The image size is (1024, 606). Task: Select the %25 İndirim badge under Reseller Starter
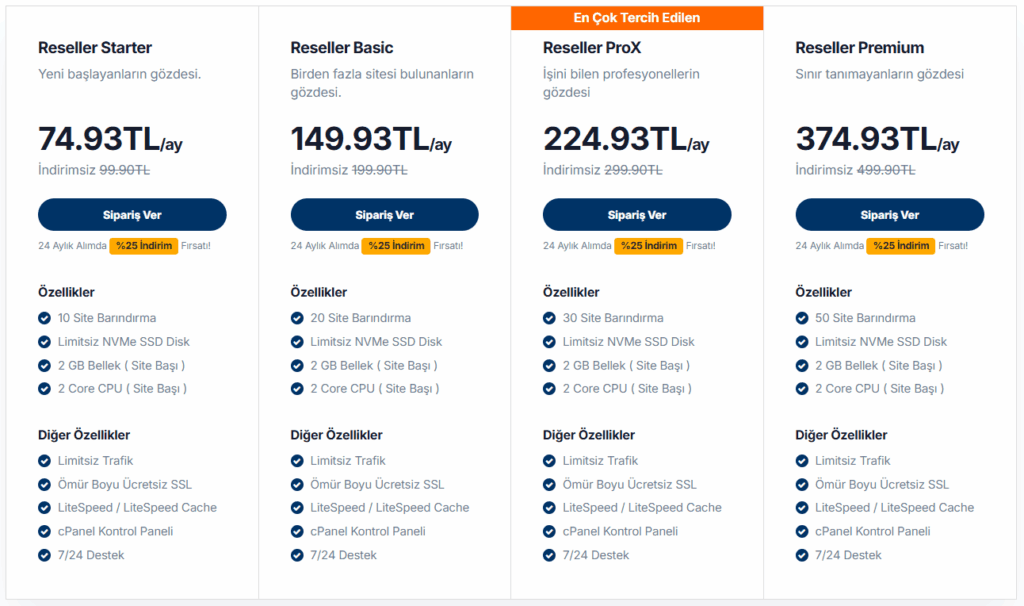coord(143,245)
